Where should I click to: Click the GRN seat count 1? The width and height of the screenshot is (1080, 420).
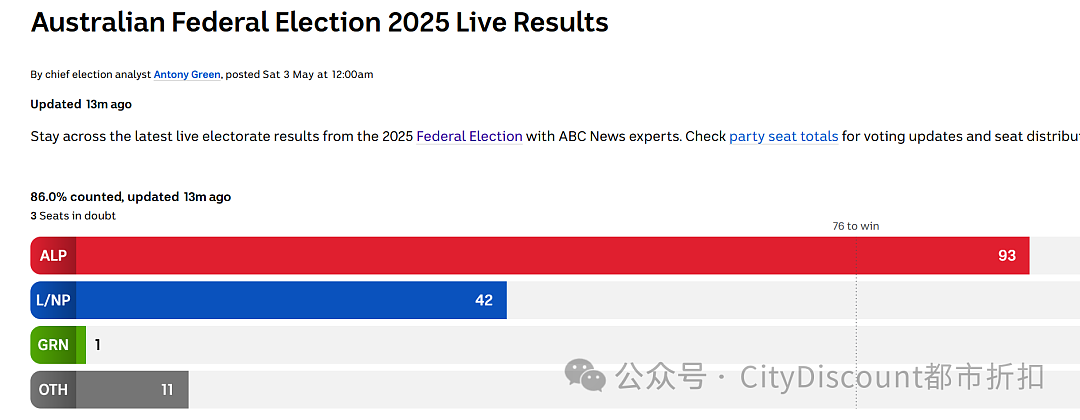coord(98,345)
